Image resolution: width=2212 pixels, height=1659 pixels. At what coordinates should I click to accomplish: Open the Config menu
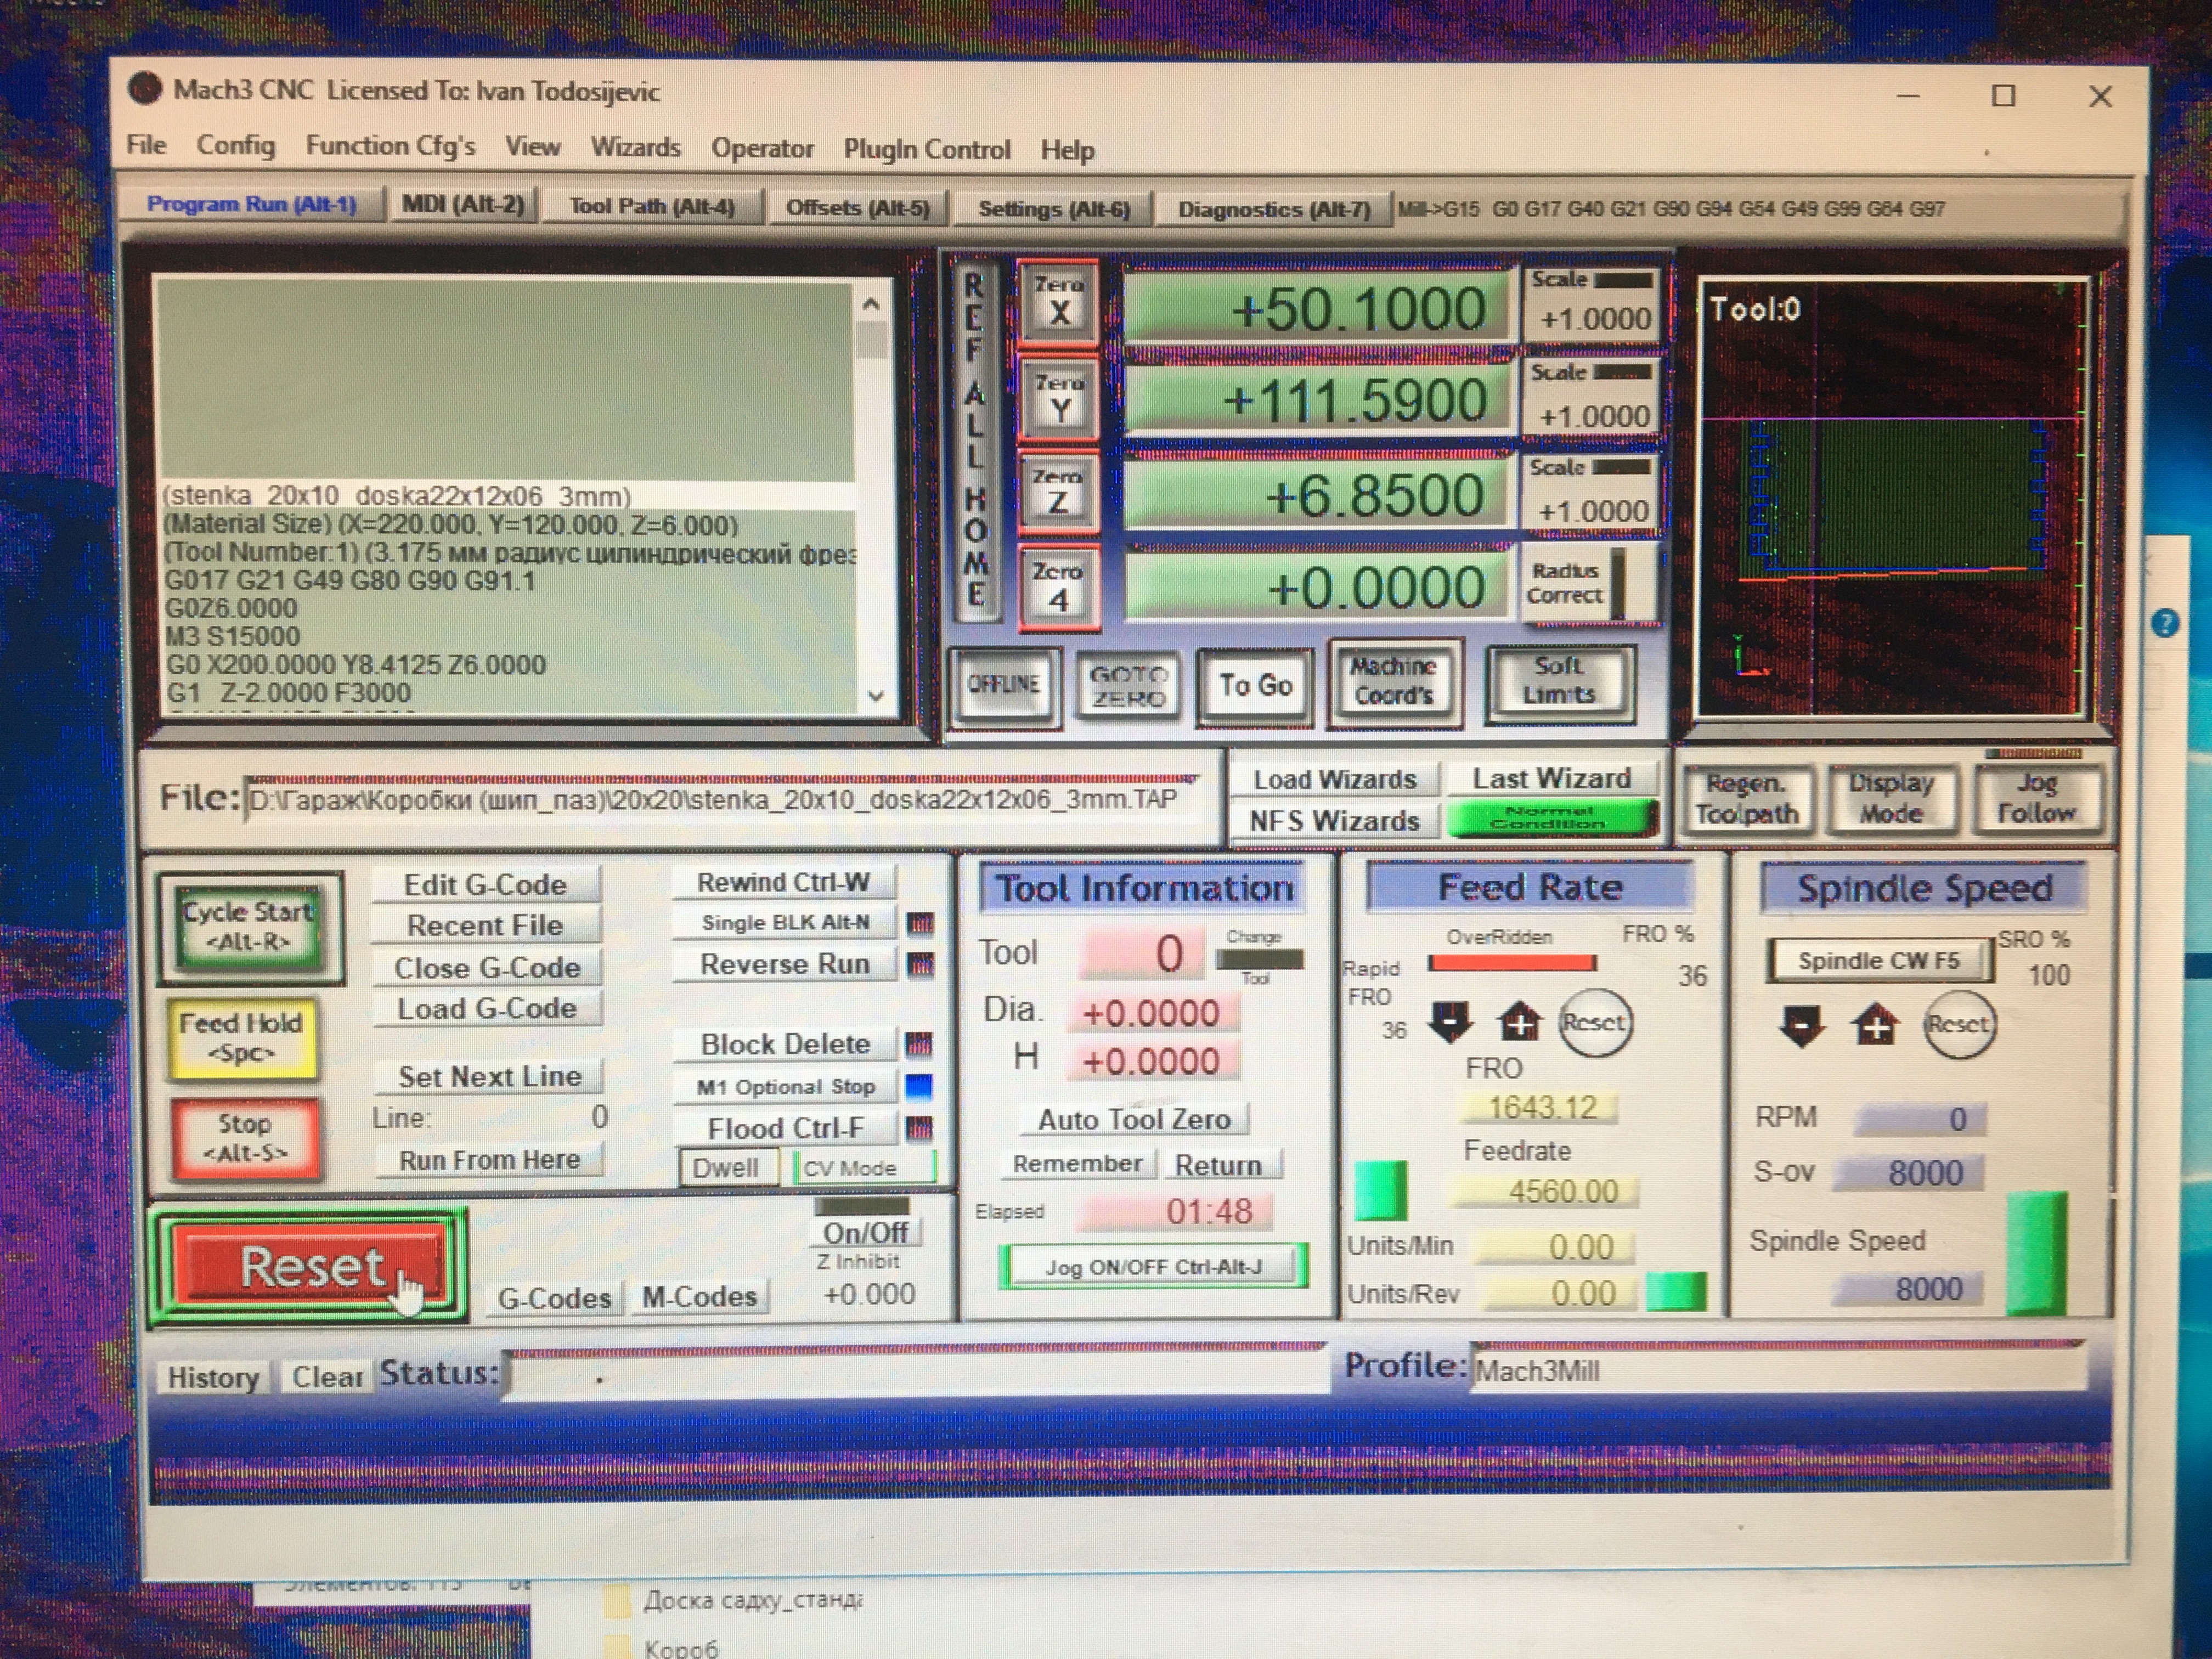coord(235,146)
